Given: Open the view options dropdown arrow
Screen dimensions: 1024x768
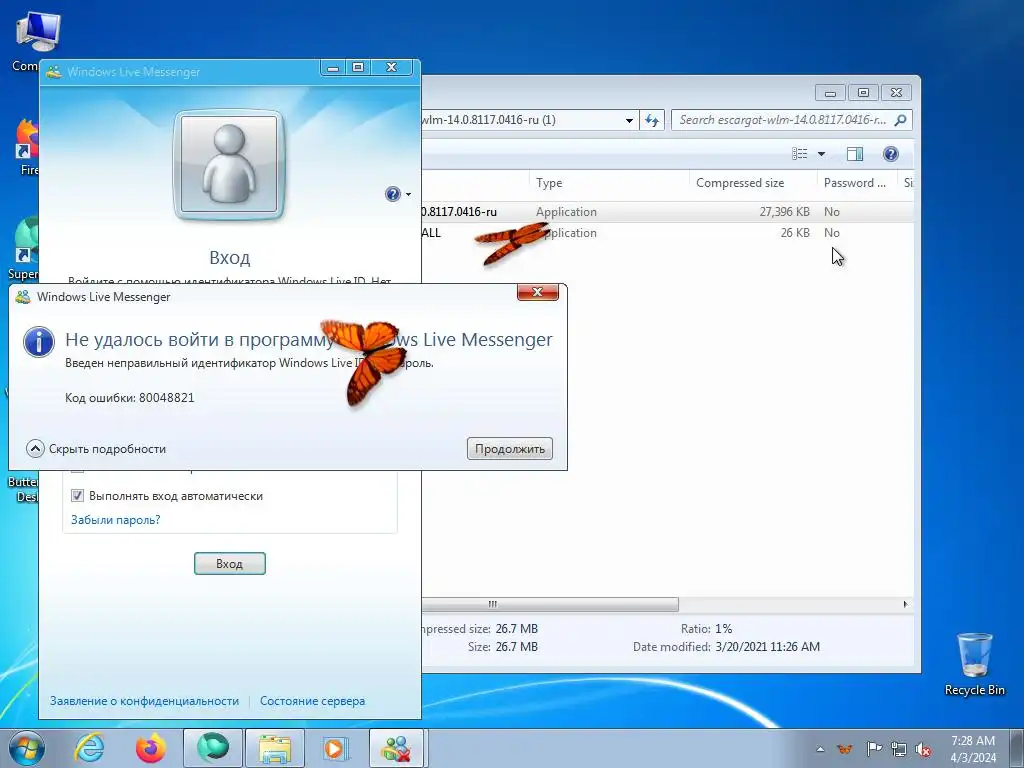Looking at the screenshot, I should tap(822, 154).
